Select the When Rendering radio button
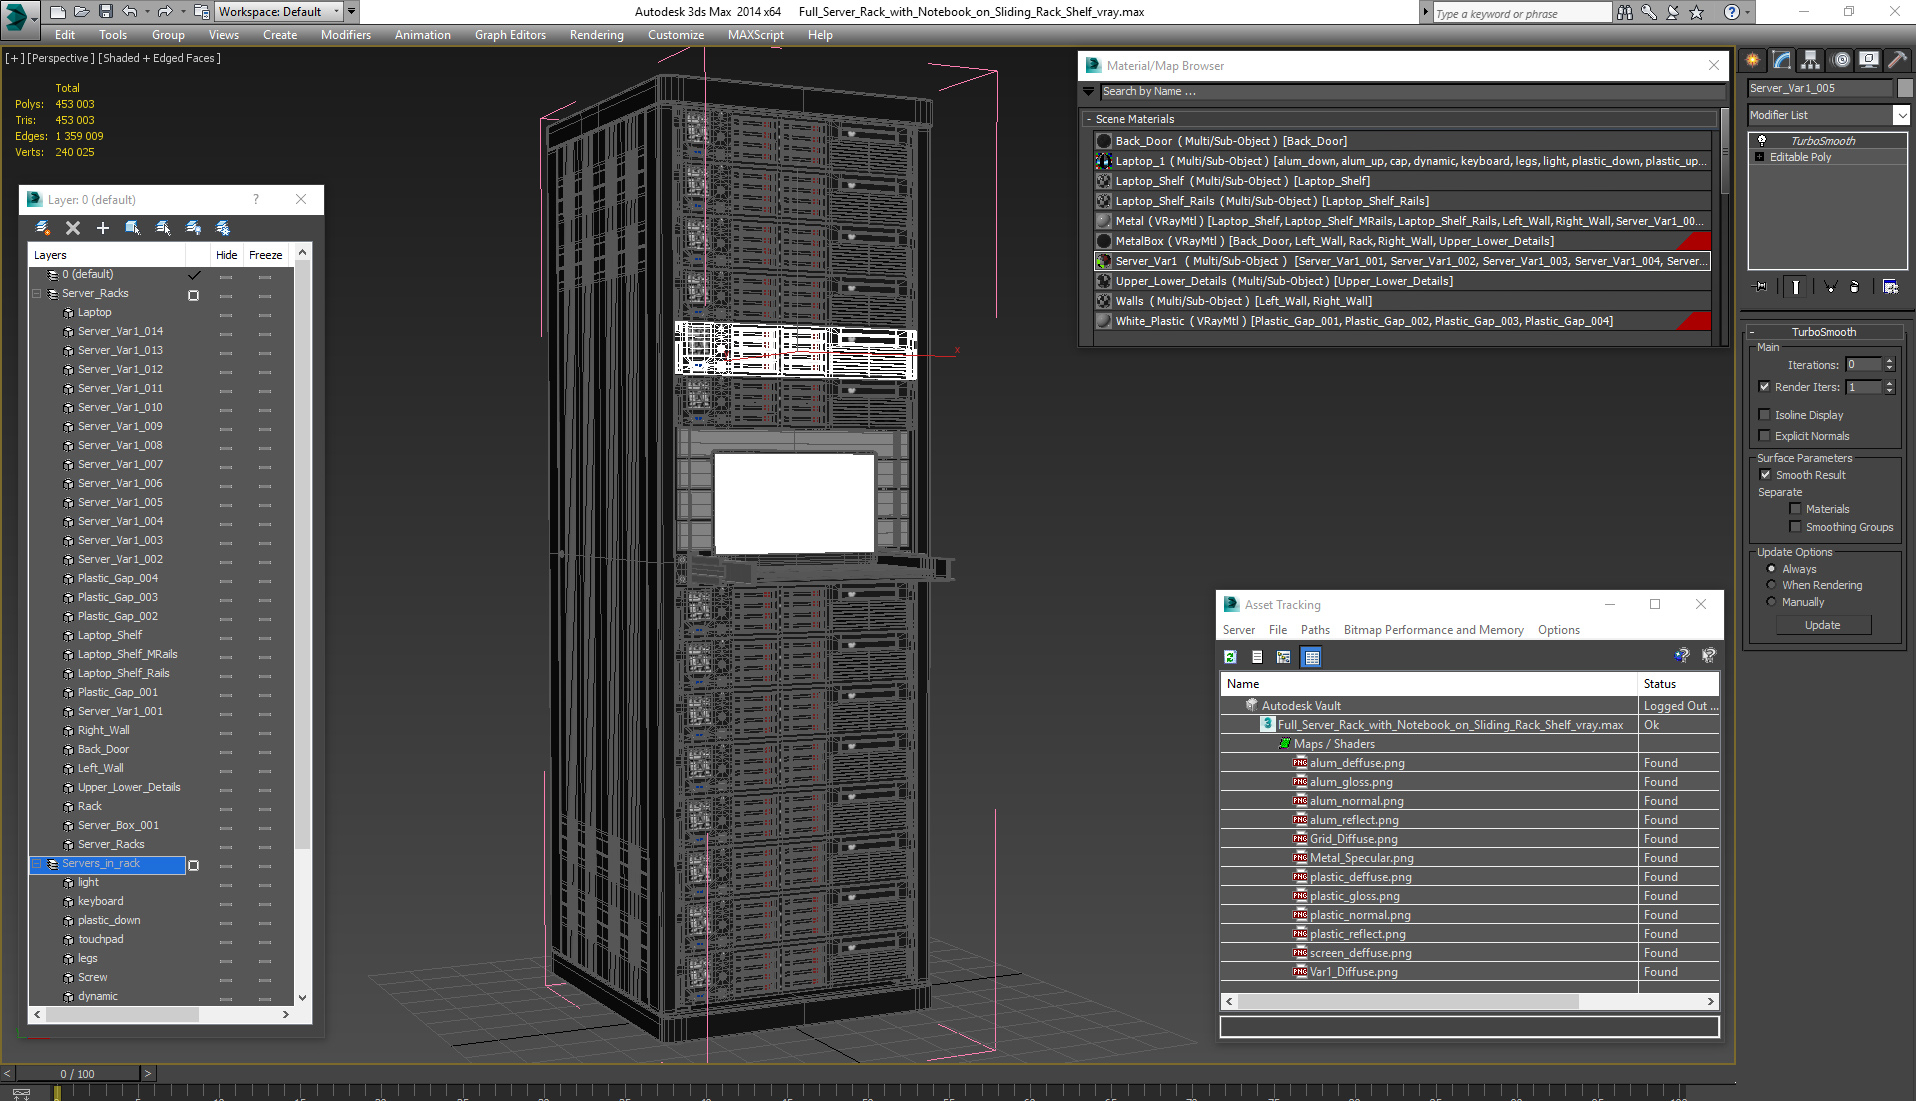This screenshot has height=1101, width=1916. click(x=1770, y=585)
